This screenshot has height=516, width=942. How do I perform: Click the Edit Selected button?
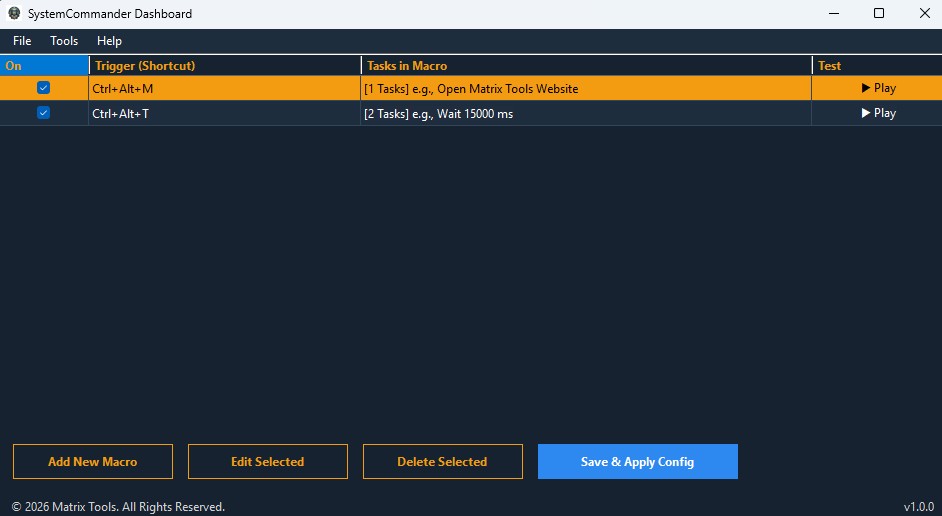pos(267,461)
